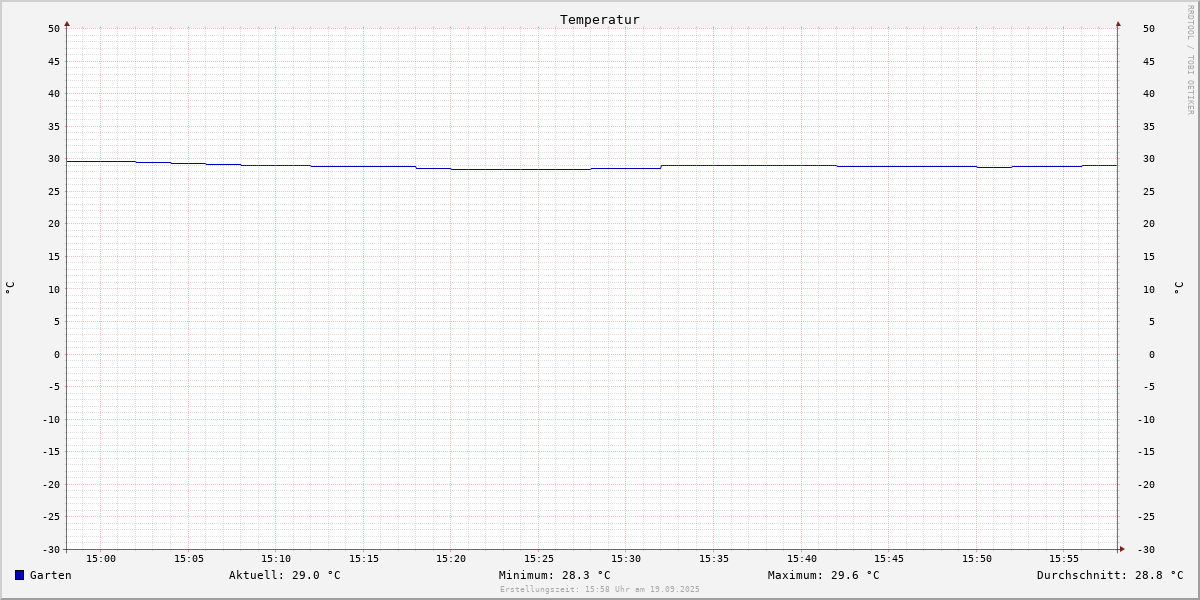Select the Garten legend label

(50, 575)
